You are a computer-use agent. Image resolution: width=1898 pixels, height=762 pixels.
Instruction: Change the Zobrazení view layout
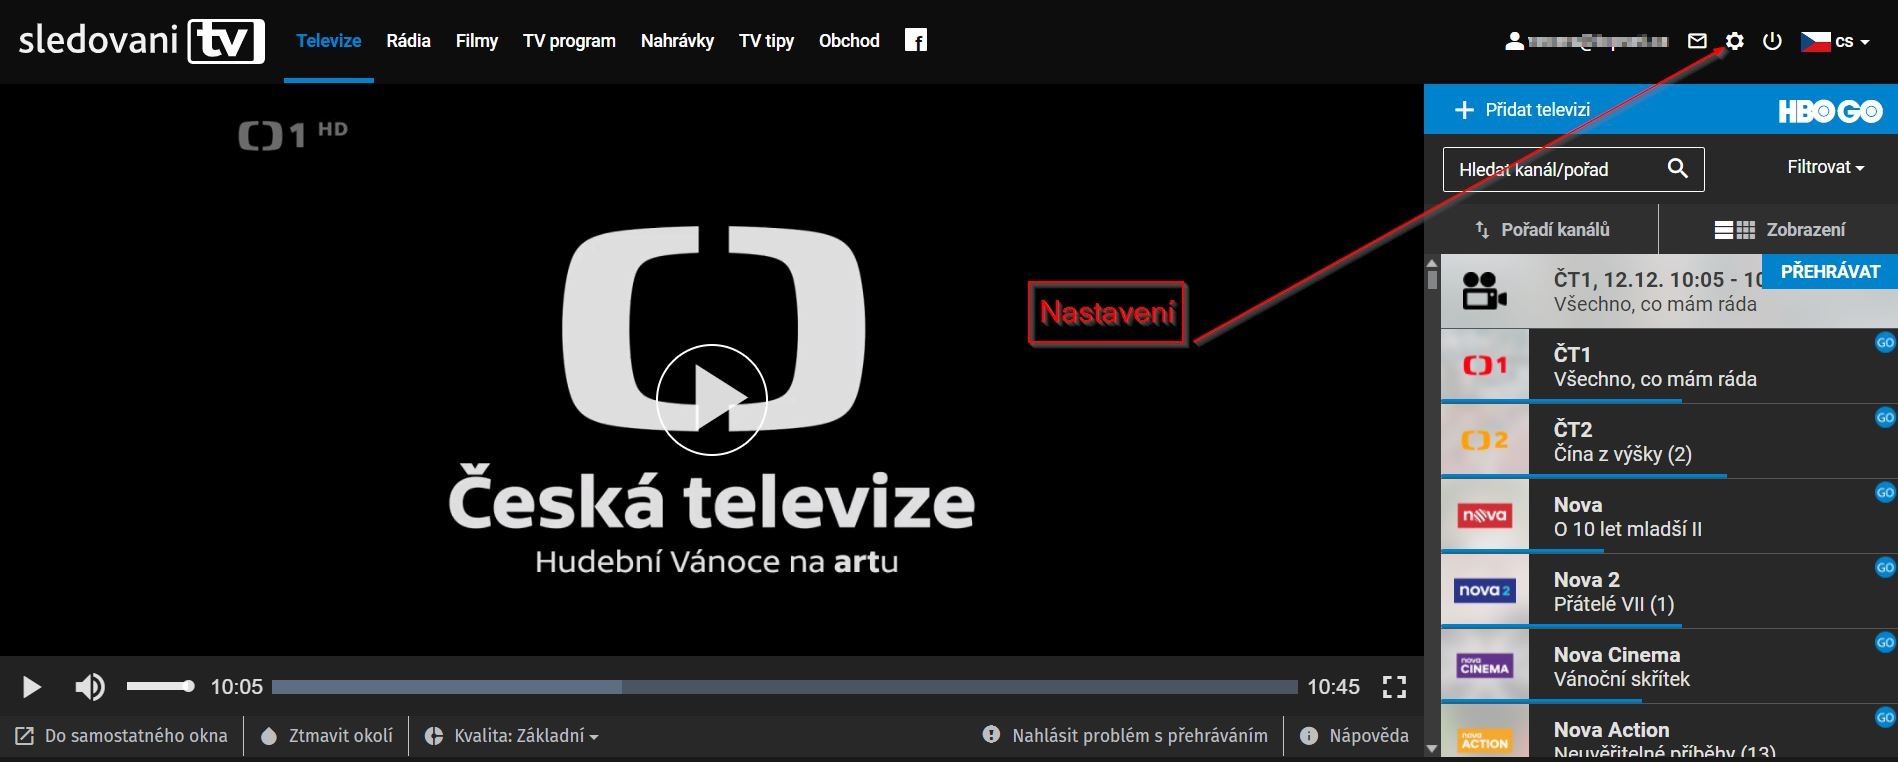[1780, 229]
